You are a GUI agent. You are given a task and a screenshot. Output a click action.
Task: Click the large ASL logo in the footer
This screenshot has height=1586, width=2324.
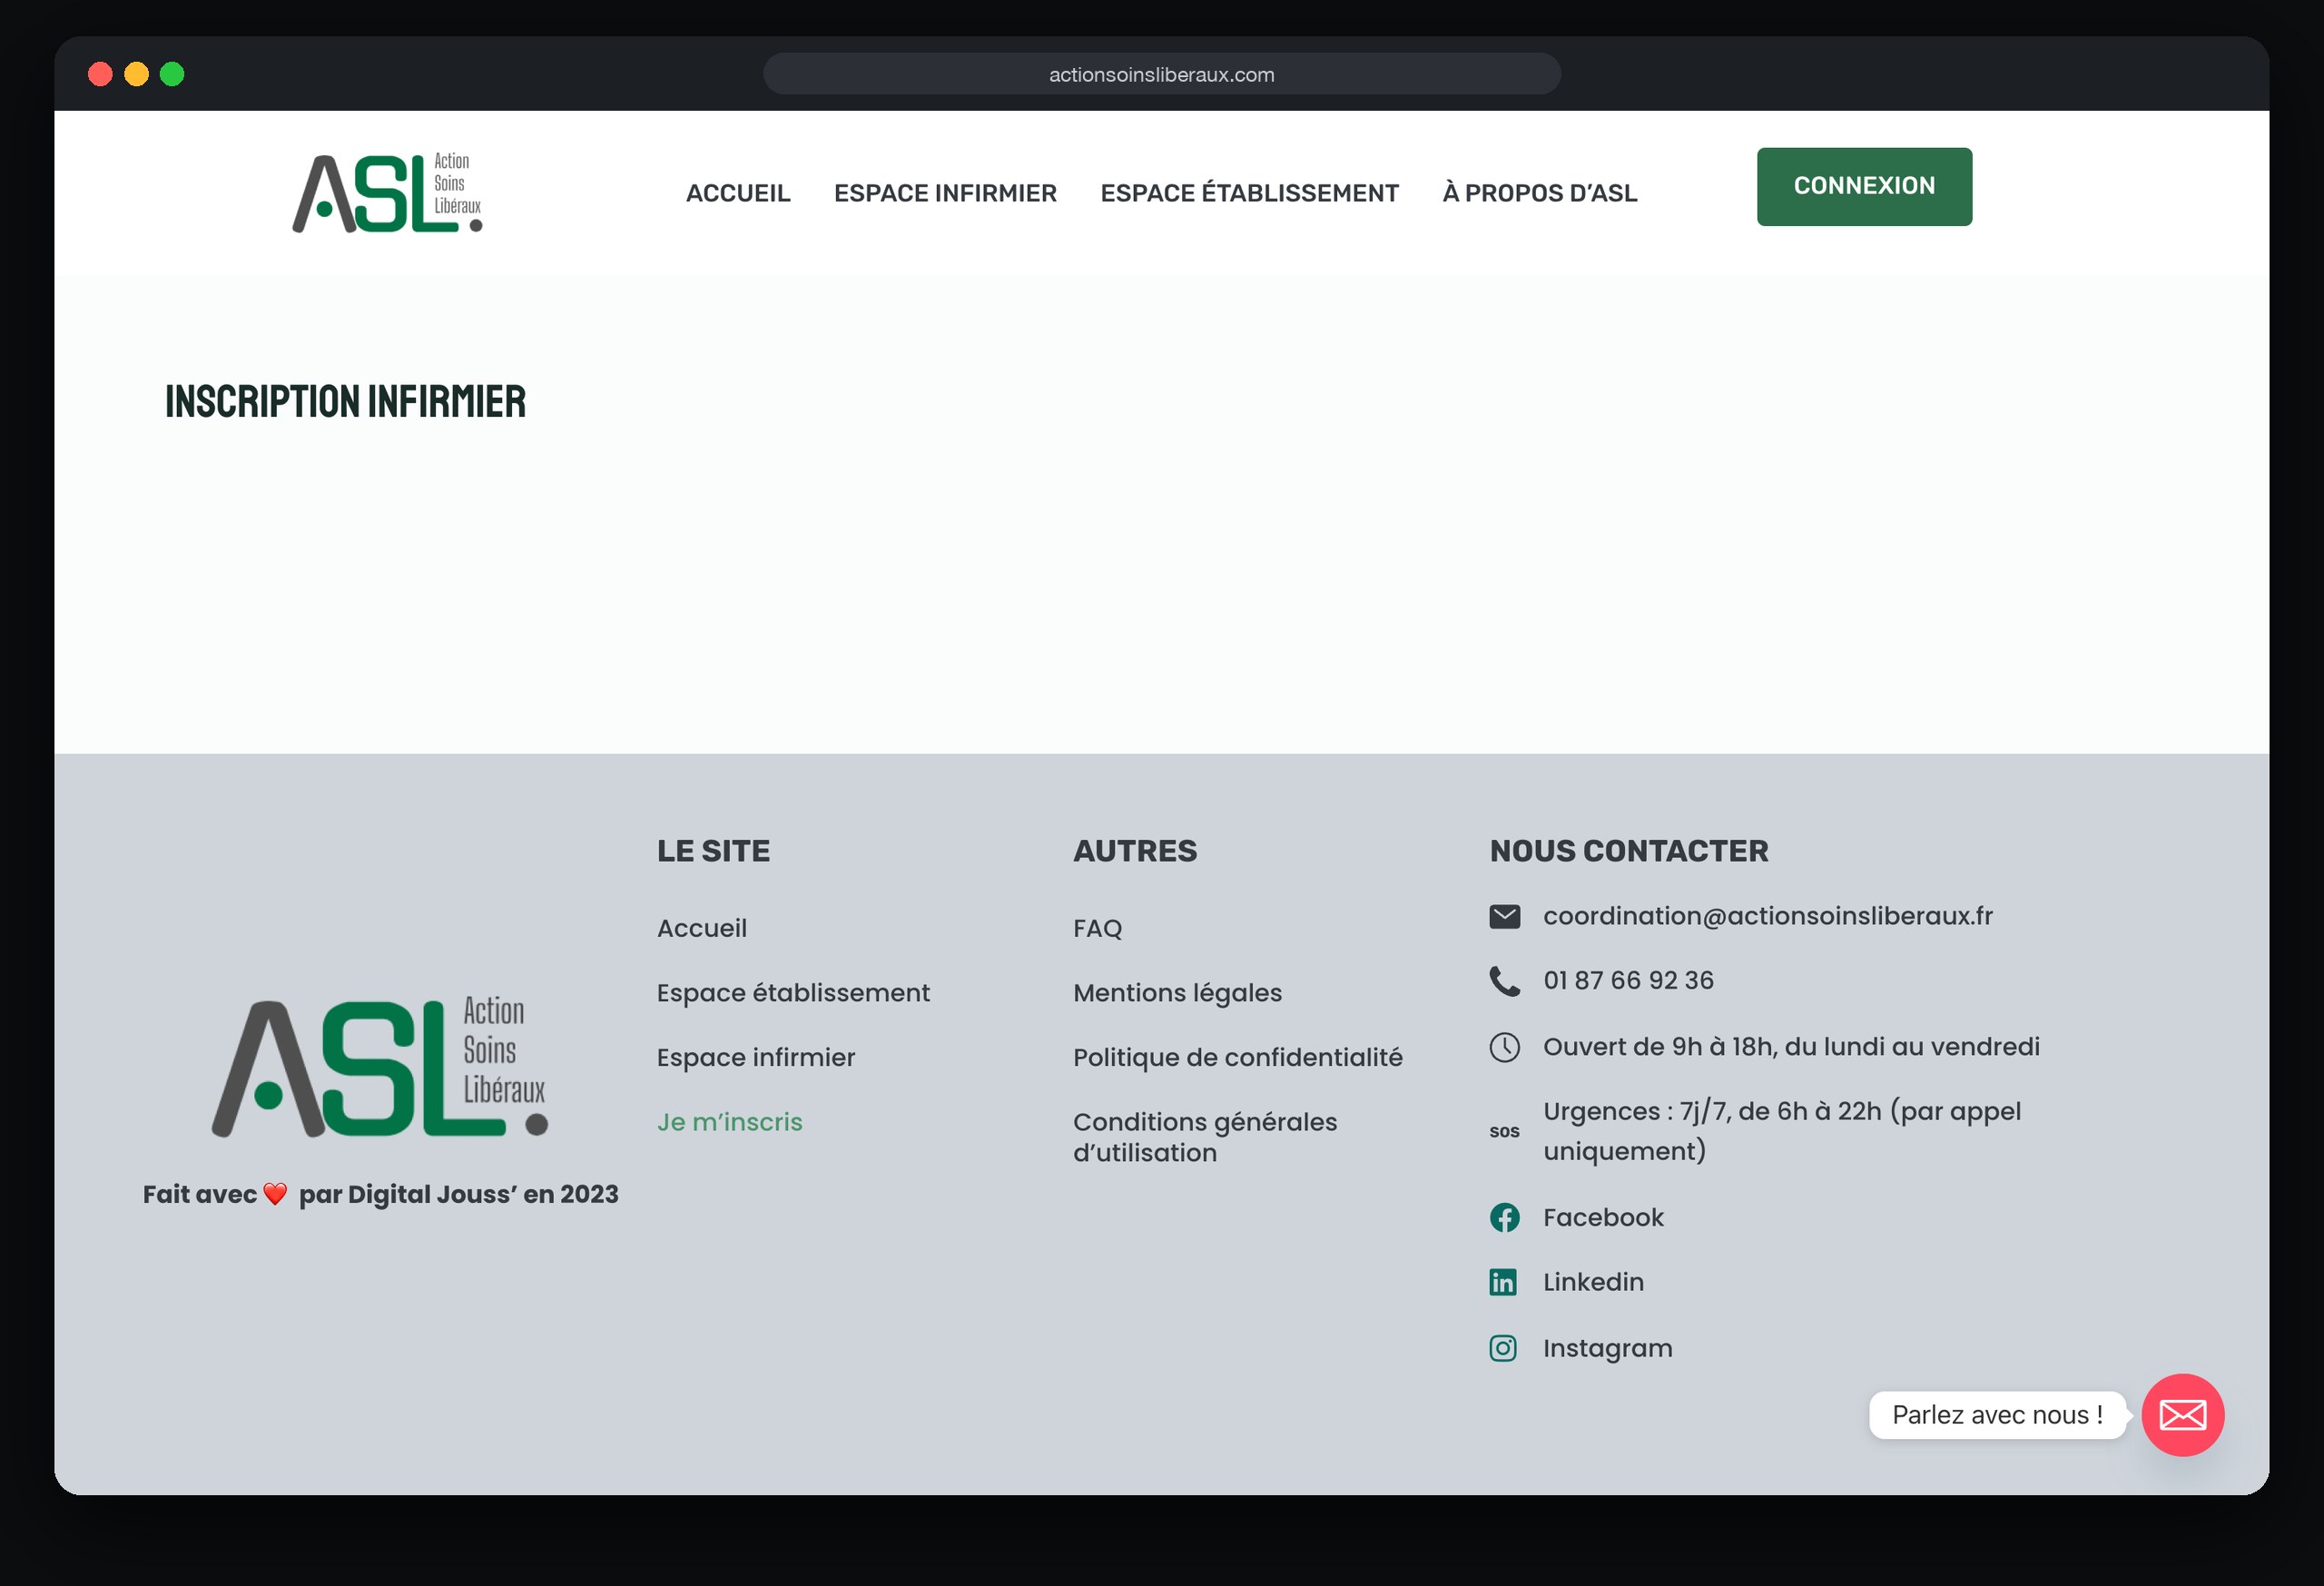(x=380, y=1067)
